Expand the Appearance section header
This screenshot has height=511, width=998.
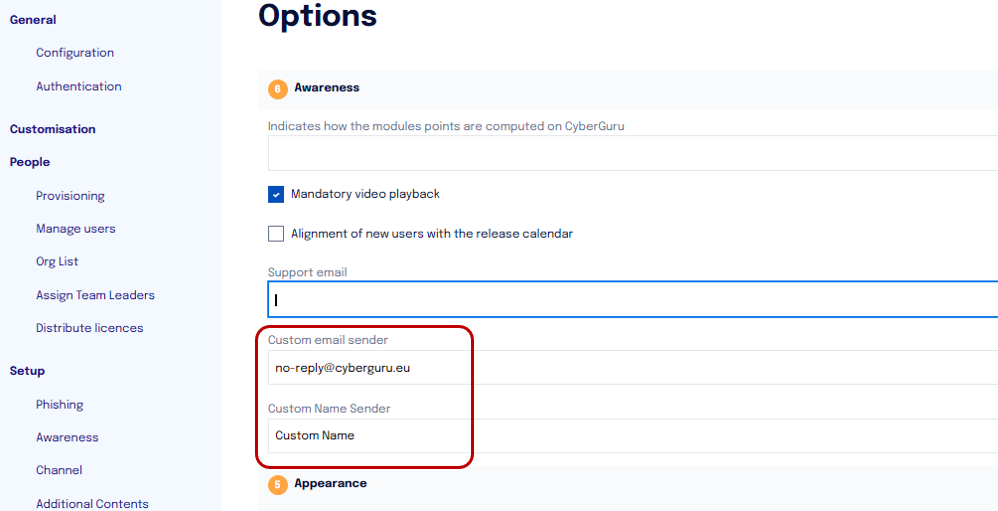(628, 485)
